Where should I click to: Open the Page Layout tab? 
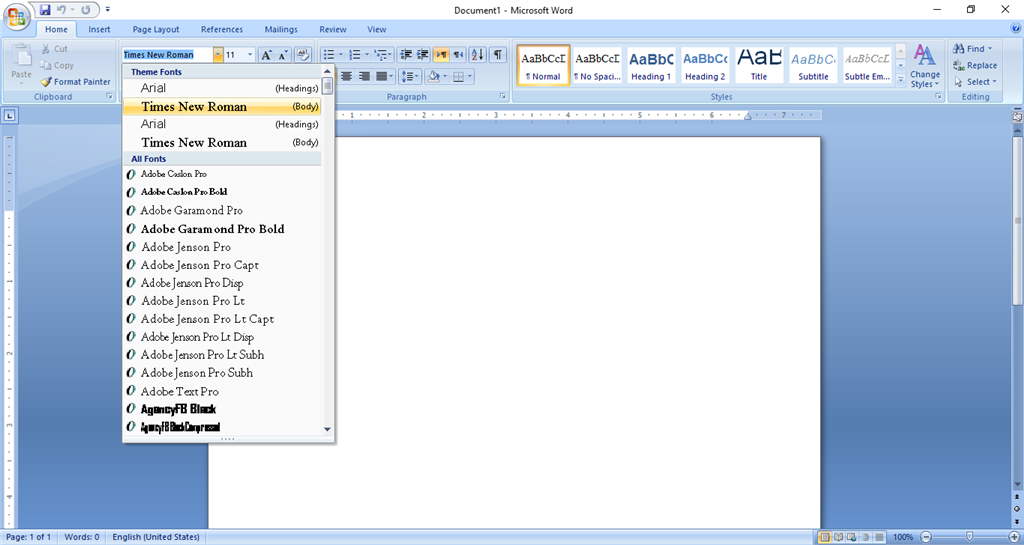155,29
